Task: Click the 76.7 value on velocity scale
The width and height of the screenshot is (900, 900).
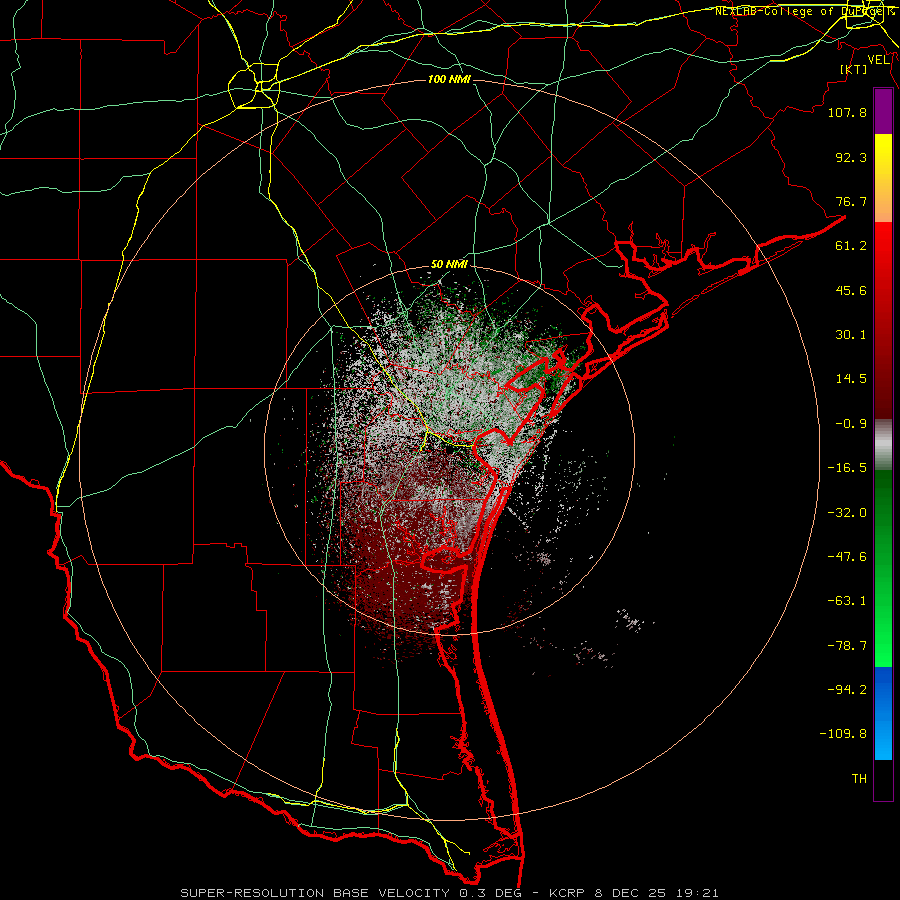Action: click(851, 201)
